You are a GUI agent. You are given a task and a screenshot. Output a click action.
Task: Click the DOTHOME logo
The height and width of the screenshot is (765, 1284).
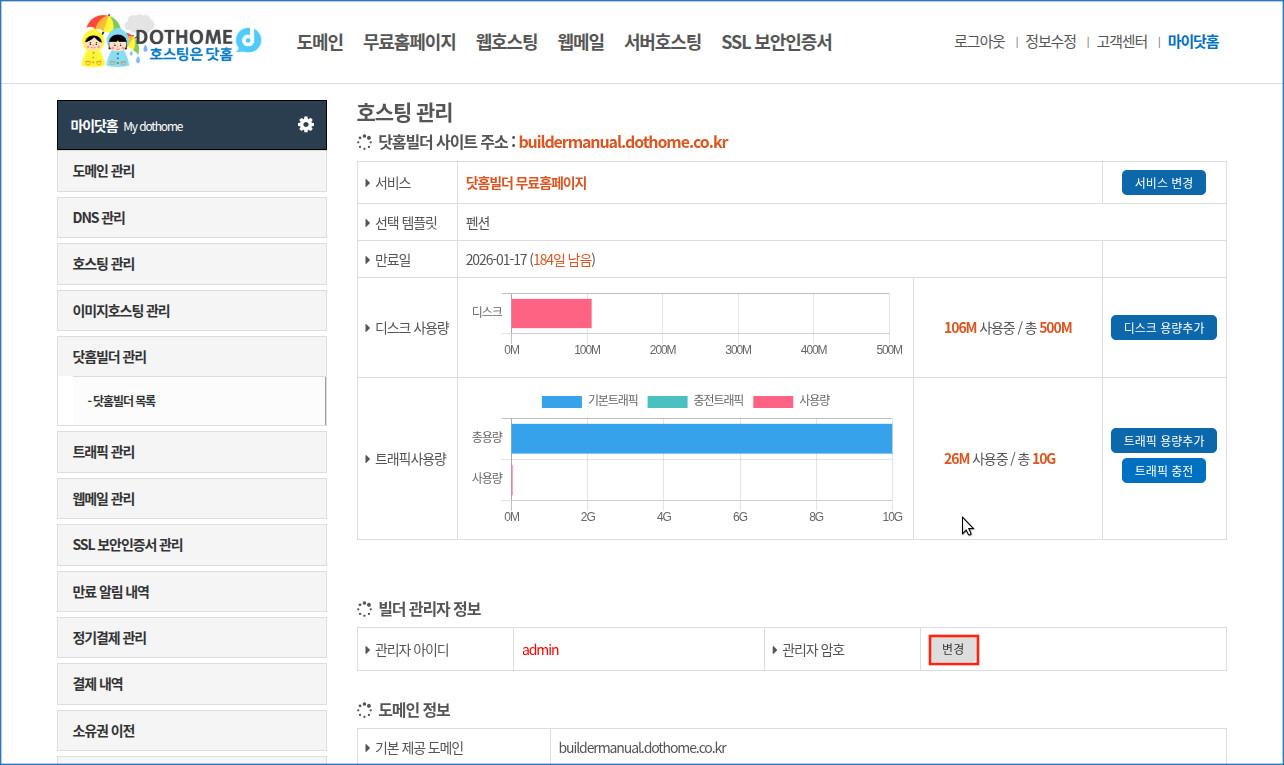point(170,42)
